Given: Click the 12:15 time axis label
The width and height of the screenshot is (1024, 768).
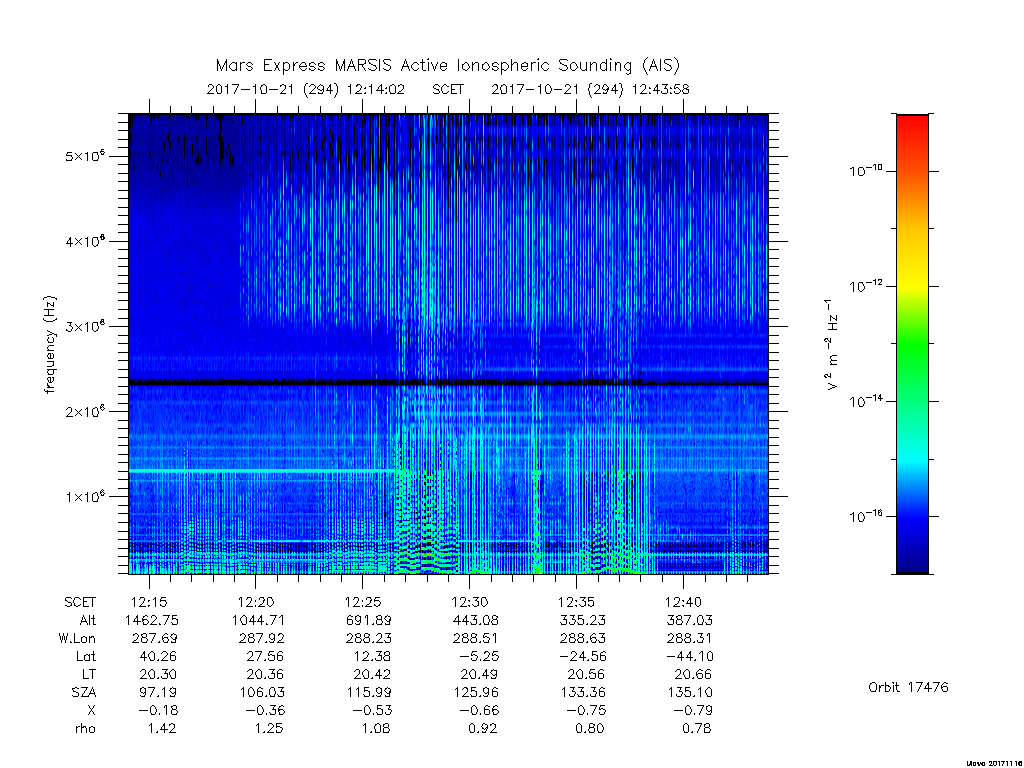Looking at the screenshot, I should tap(150, 602).
